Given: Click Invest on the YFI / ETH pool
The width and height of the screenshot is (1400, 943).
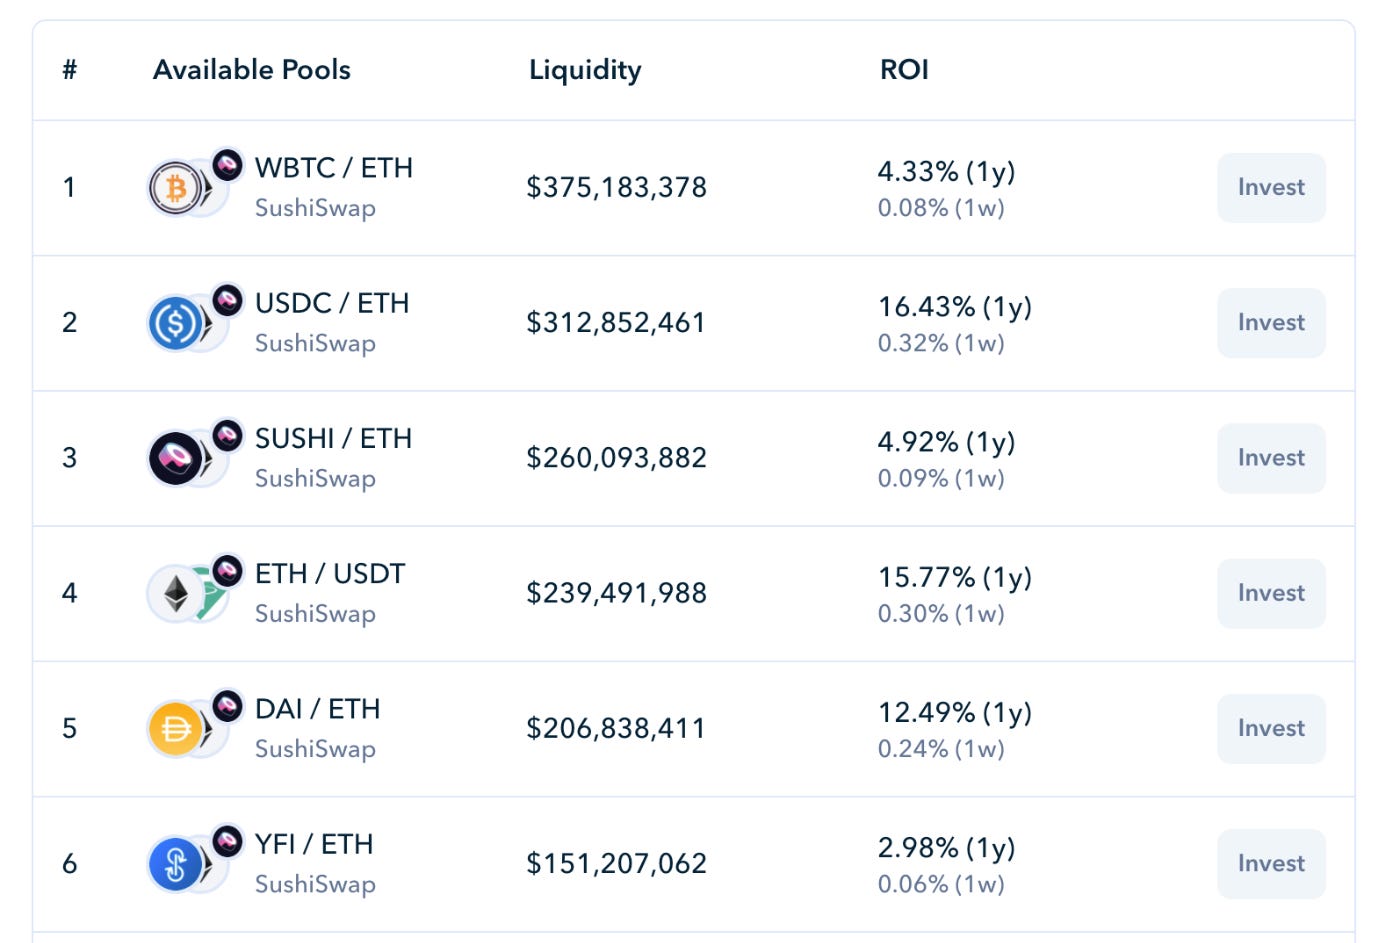Looking at the screenshot, I should pos(1270,863).
